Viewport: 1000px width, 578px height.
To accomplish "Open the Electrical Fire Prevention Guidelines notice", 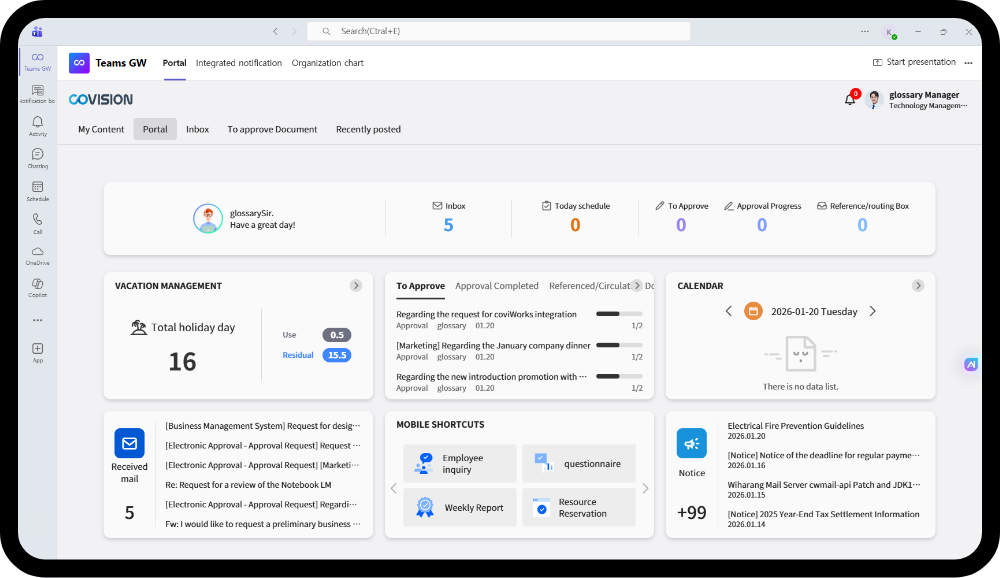I will [x=796, y=427].
